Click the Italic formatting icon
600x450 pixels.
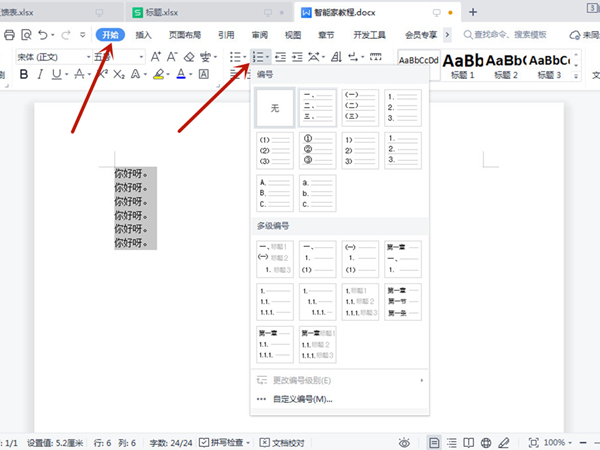point(40,75)
